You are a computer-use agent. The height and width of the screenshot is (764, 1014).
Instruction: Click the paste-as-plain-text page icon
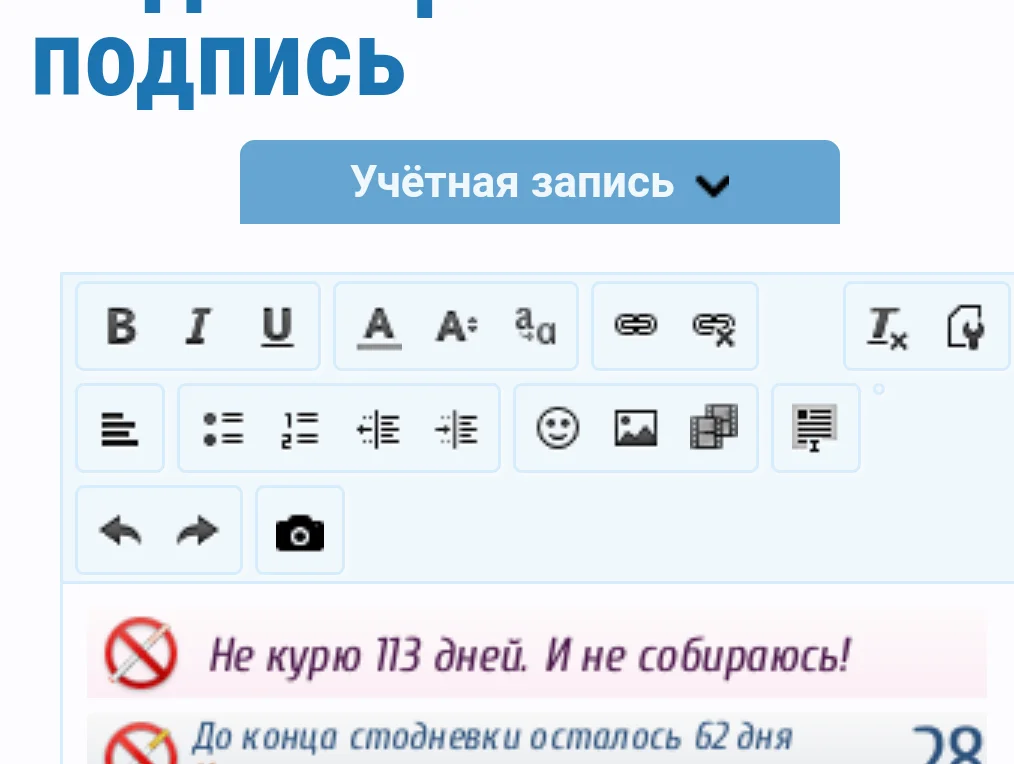966,327
